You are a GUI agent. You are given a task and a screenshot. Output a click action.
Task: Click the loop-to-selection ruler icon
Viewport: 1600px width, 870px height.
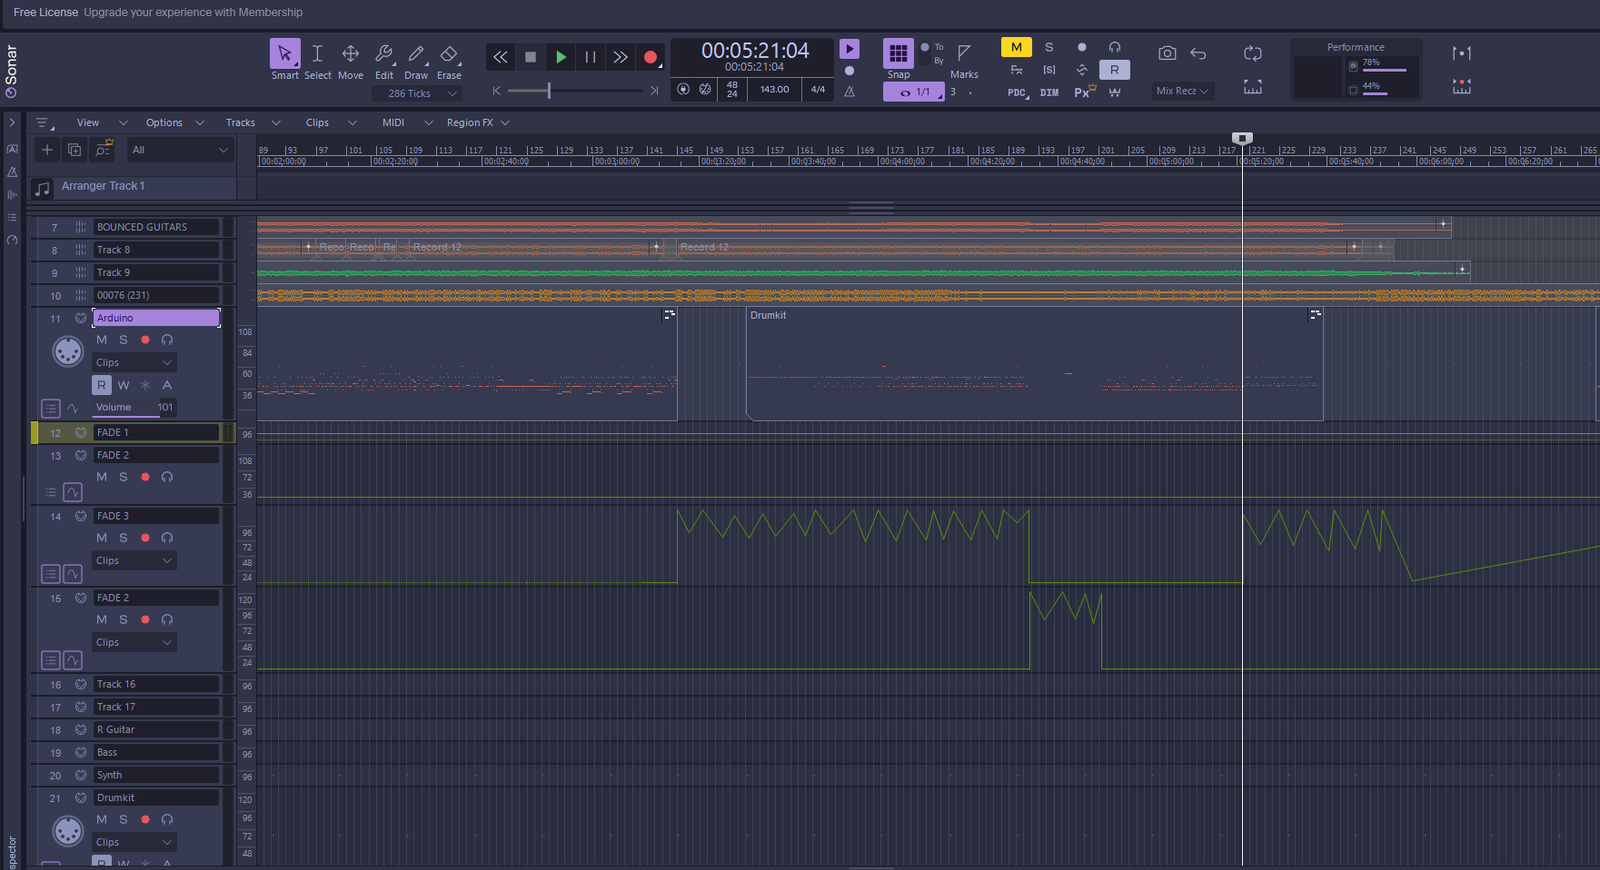[1252, 88]
